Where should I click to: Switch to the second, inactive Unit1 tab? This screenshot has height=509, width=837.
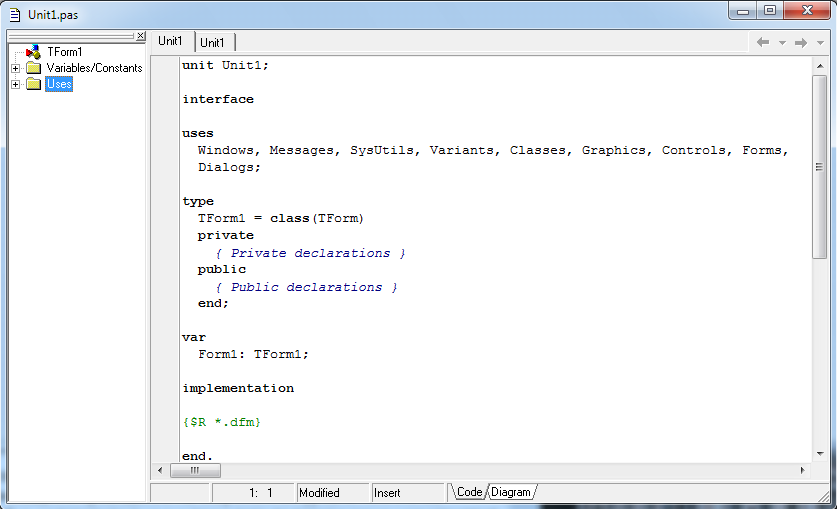pos(213,42)
